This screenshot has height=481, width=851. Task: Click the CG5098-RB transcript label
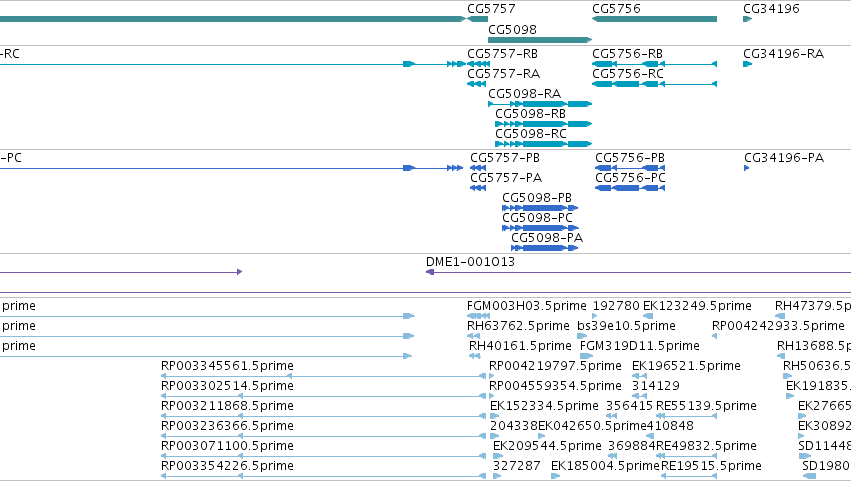coord(530,114)
